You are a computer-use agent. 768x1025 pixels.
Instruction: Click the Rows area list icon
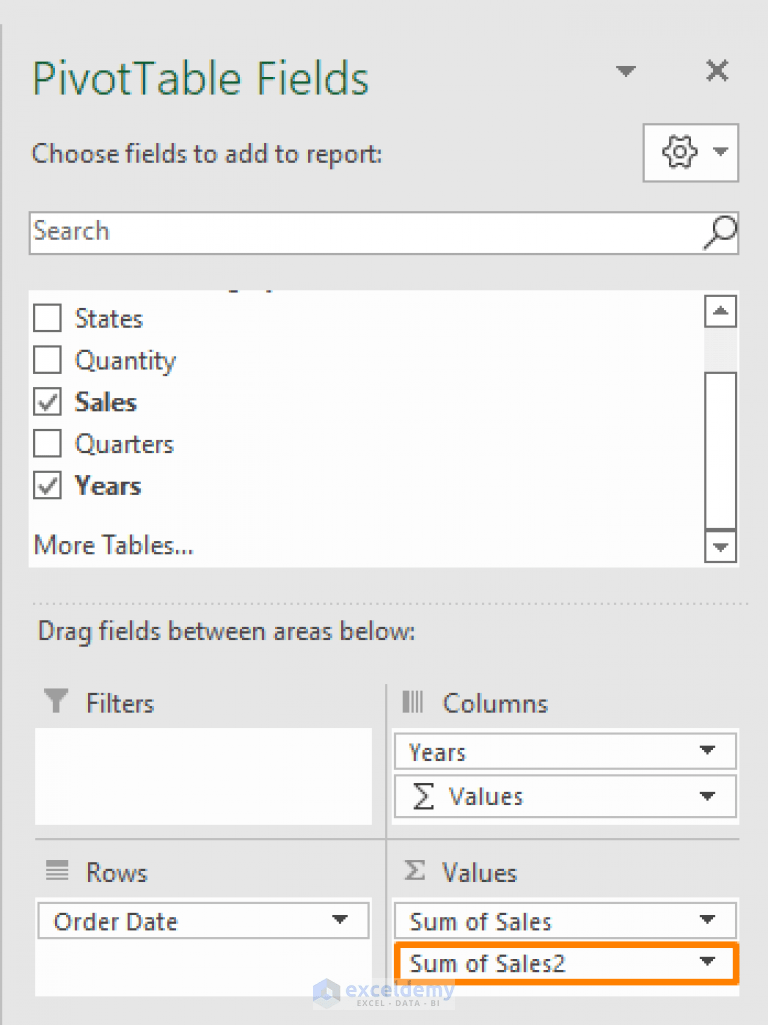point(55,872)
